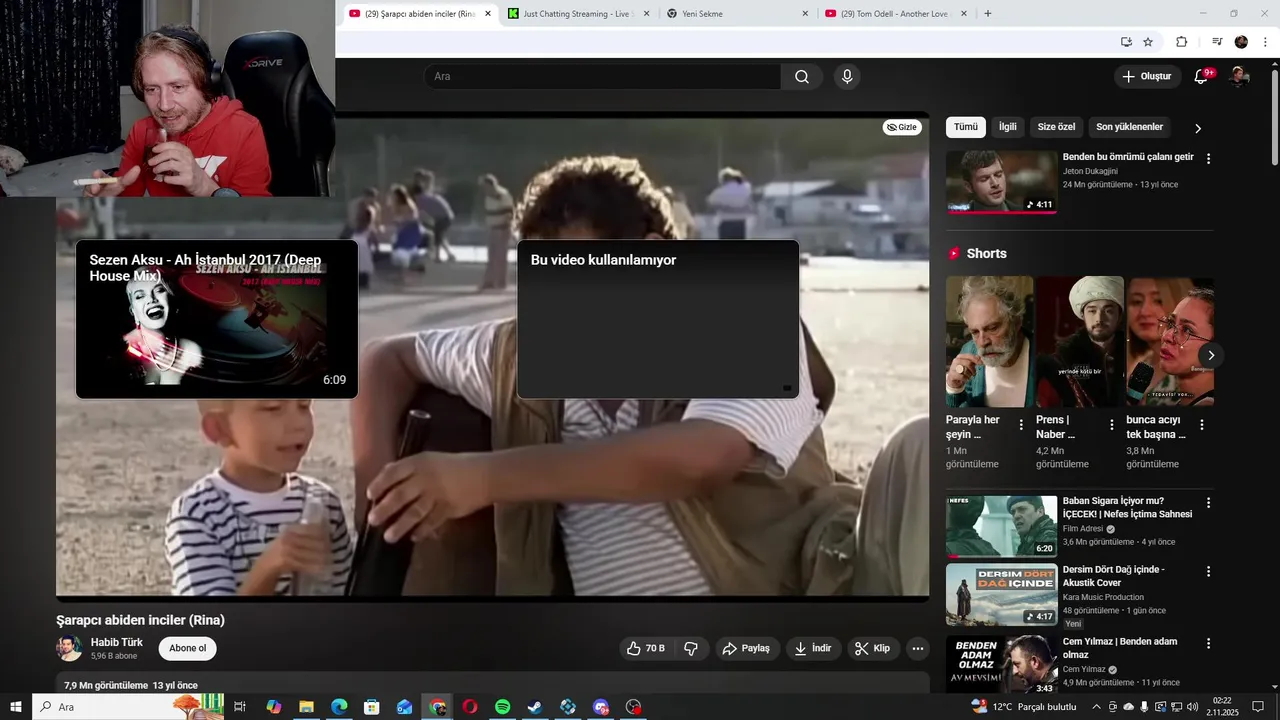Open options for bunca acıyı short

(1201, 425)
